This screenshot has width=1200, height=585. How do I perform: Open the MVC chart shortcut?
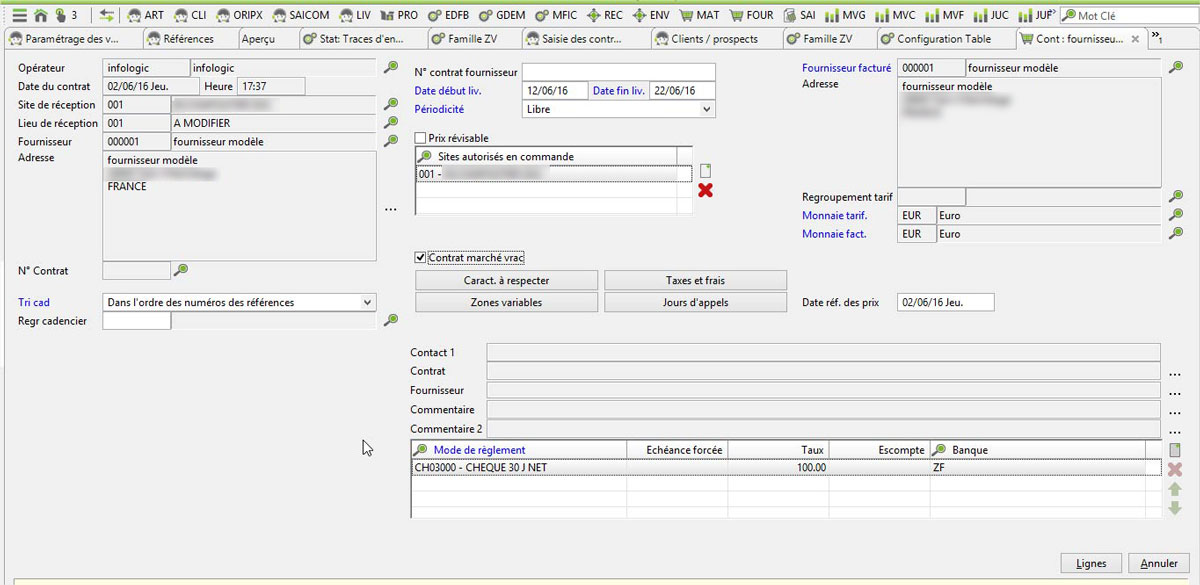point(895,15)
